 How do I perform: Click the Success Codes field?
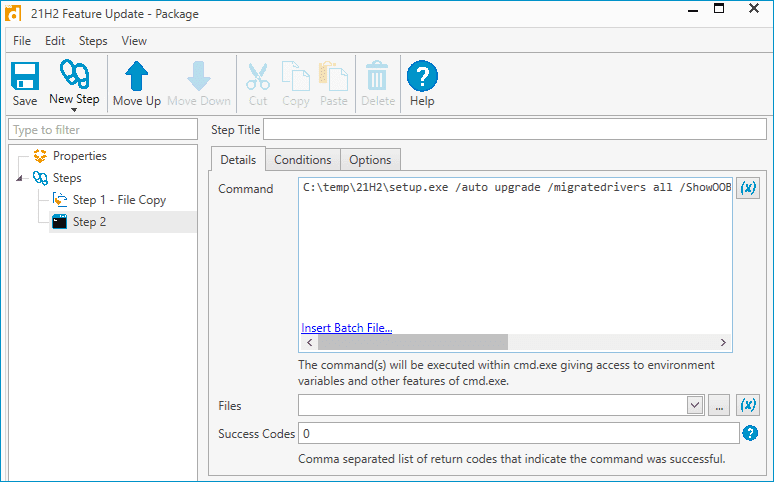pos(519,434)
